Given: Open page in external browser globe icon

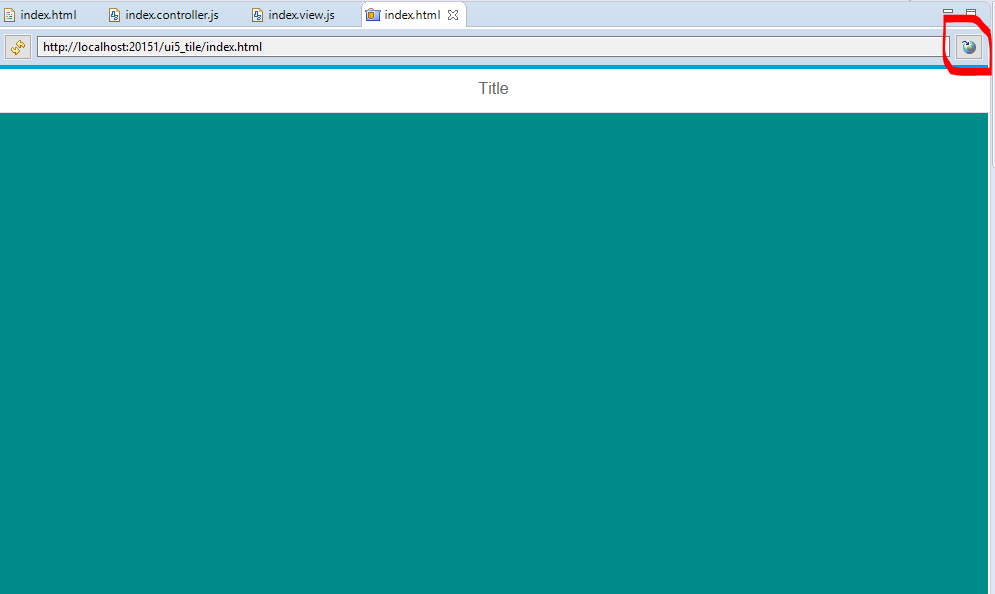Looking at the screenshot, I should 968,47.
